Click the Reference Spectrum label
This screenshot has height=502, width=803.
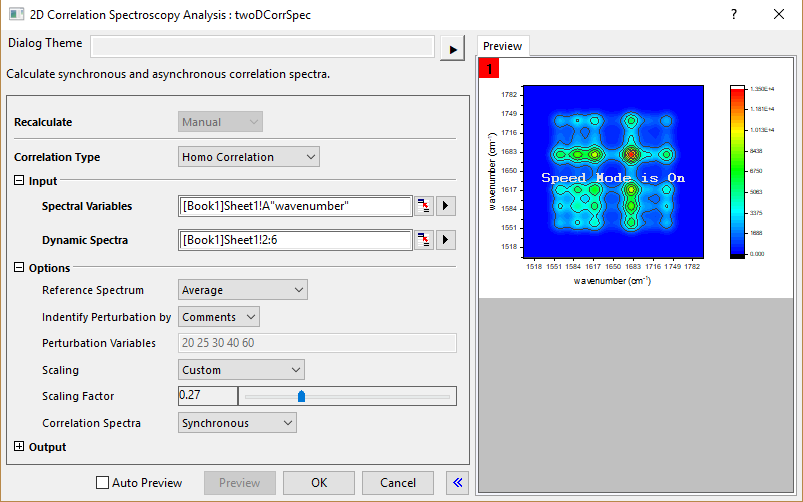[x=93, y=290]
